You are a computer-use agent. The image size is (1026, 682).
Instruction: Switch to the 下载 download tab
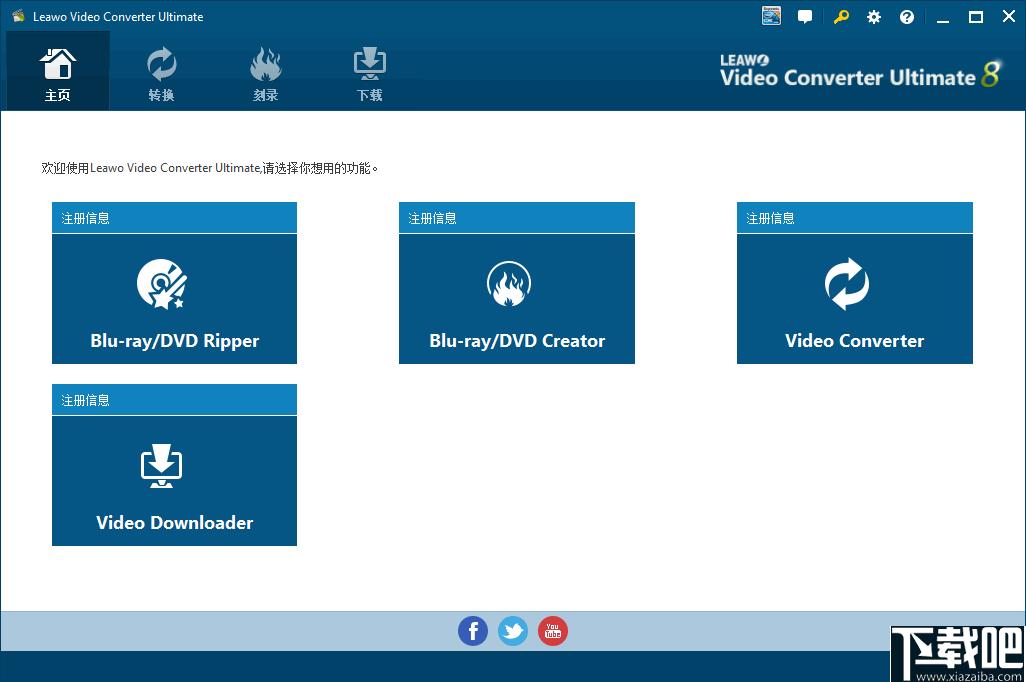coord(370,71)
